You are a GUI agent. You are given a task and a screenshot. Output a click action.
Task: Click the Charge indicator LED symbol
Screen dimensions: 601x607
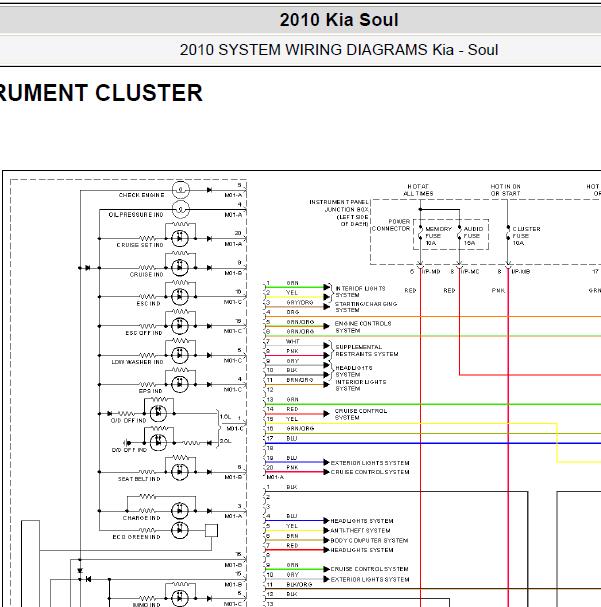(180, 511)
